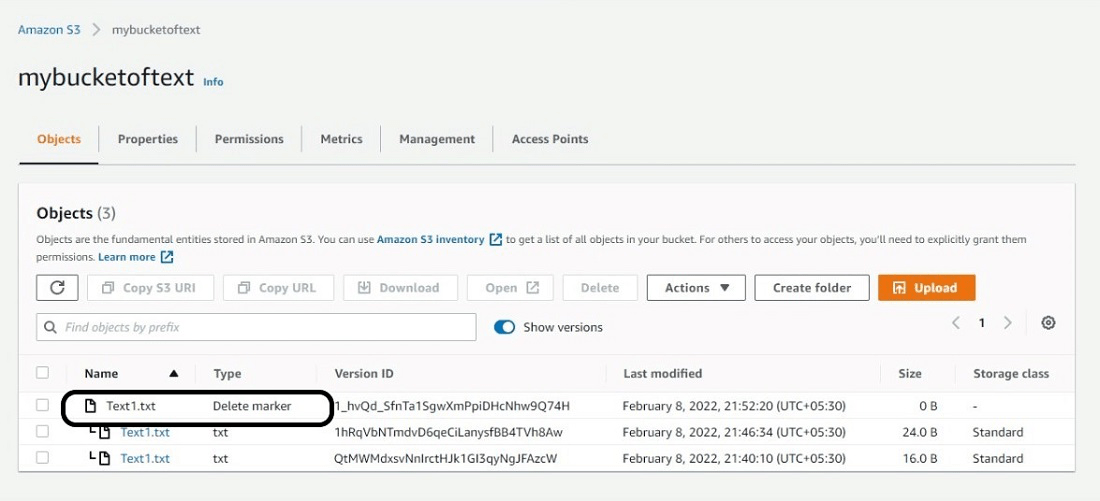Click Storage class column header

pos(1011,374)
